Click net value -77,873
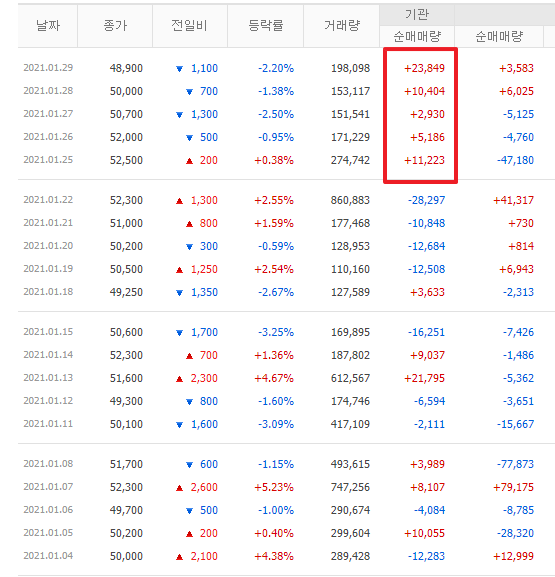 (x=515, y=464)
